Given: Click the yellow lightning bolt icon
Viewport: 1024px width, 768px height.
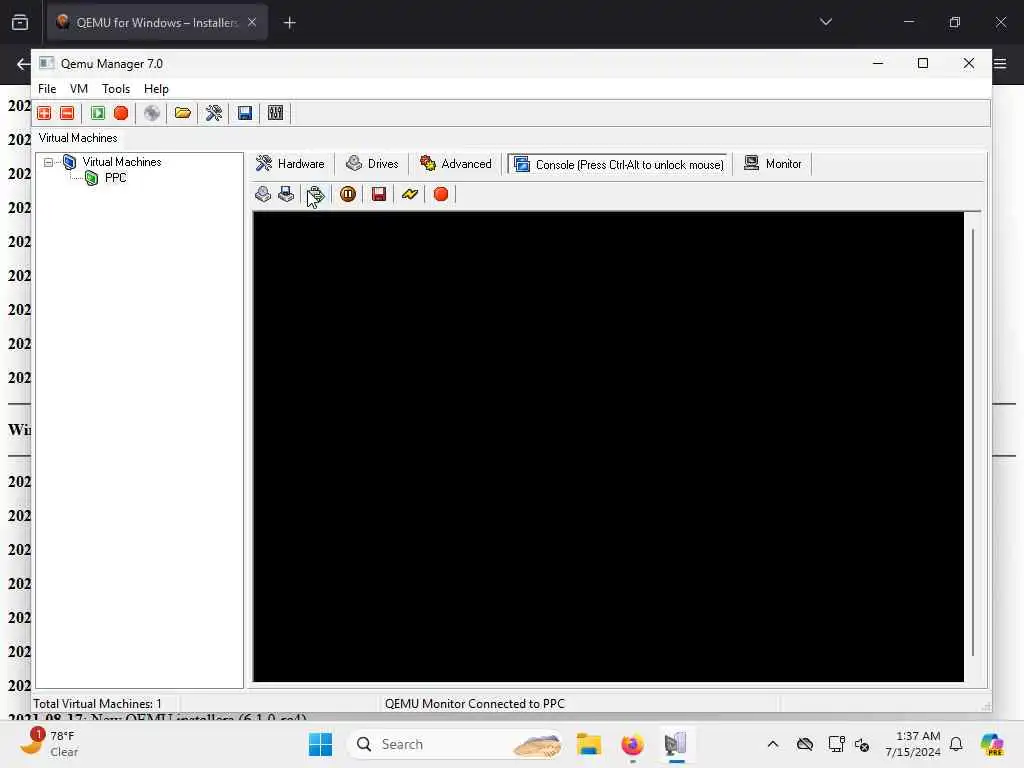Looking at the screenshot, I should (x=409, y=194).
